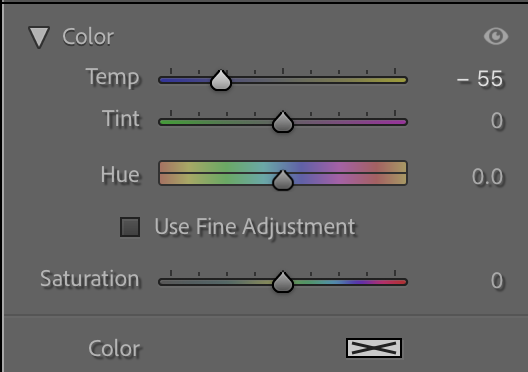Click the Saturation label
528x372 pixels.
pyautogui.click(x=90, y=279)
